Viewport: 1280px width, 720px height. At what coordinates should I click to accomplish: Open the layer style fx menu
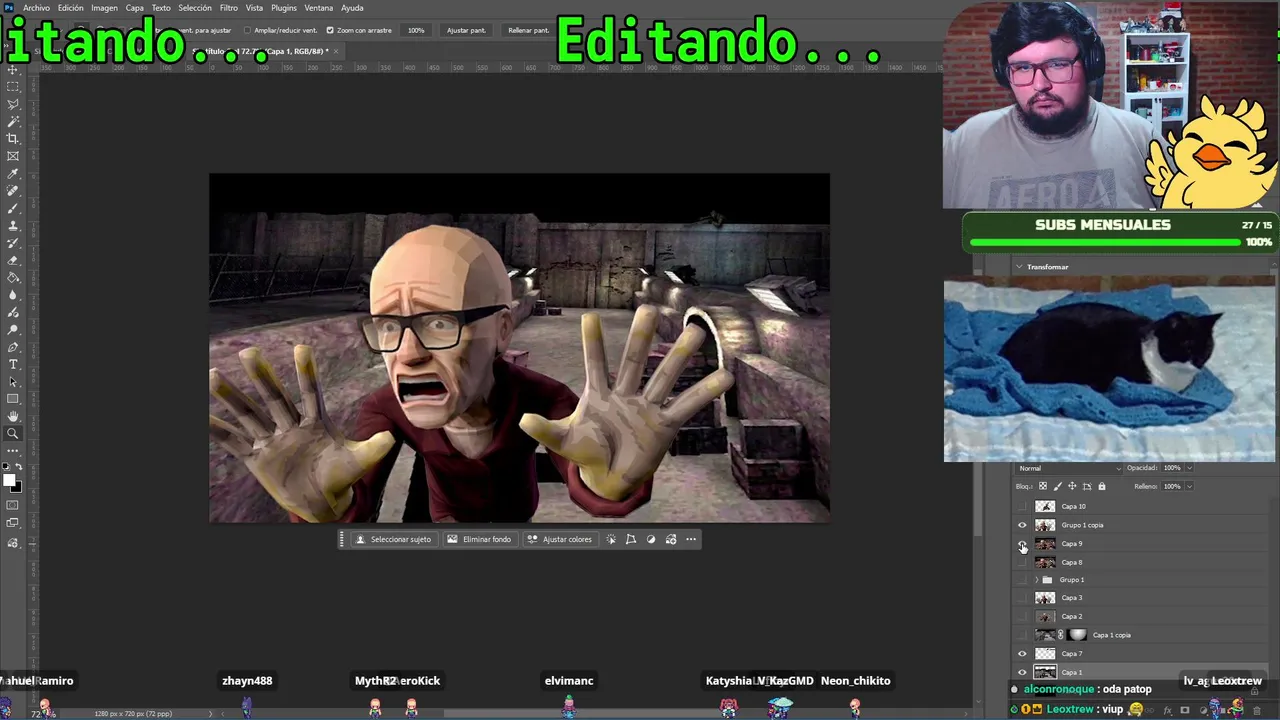click(1168, 711)
